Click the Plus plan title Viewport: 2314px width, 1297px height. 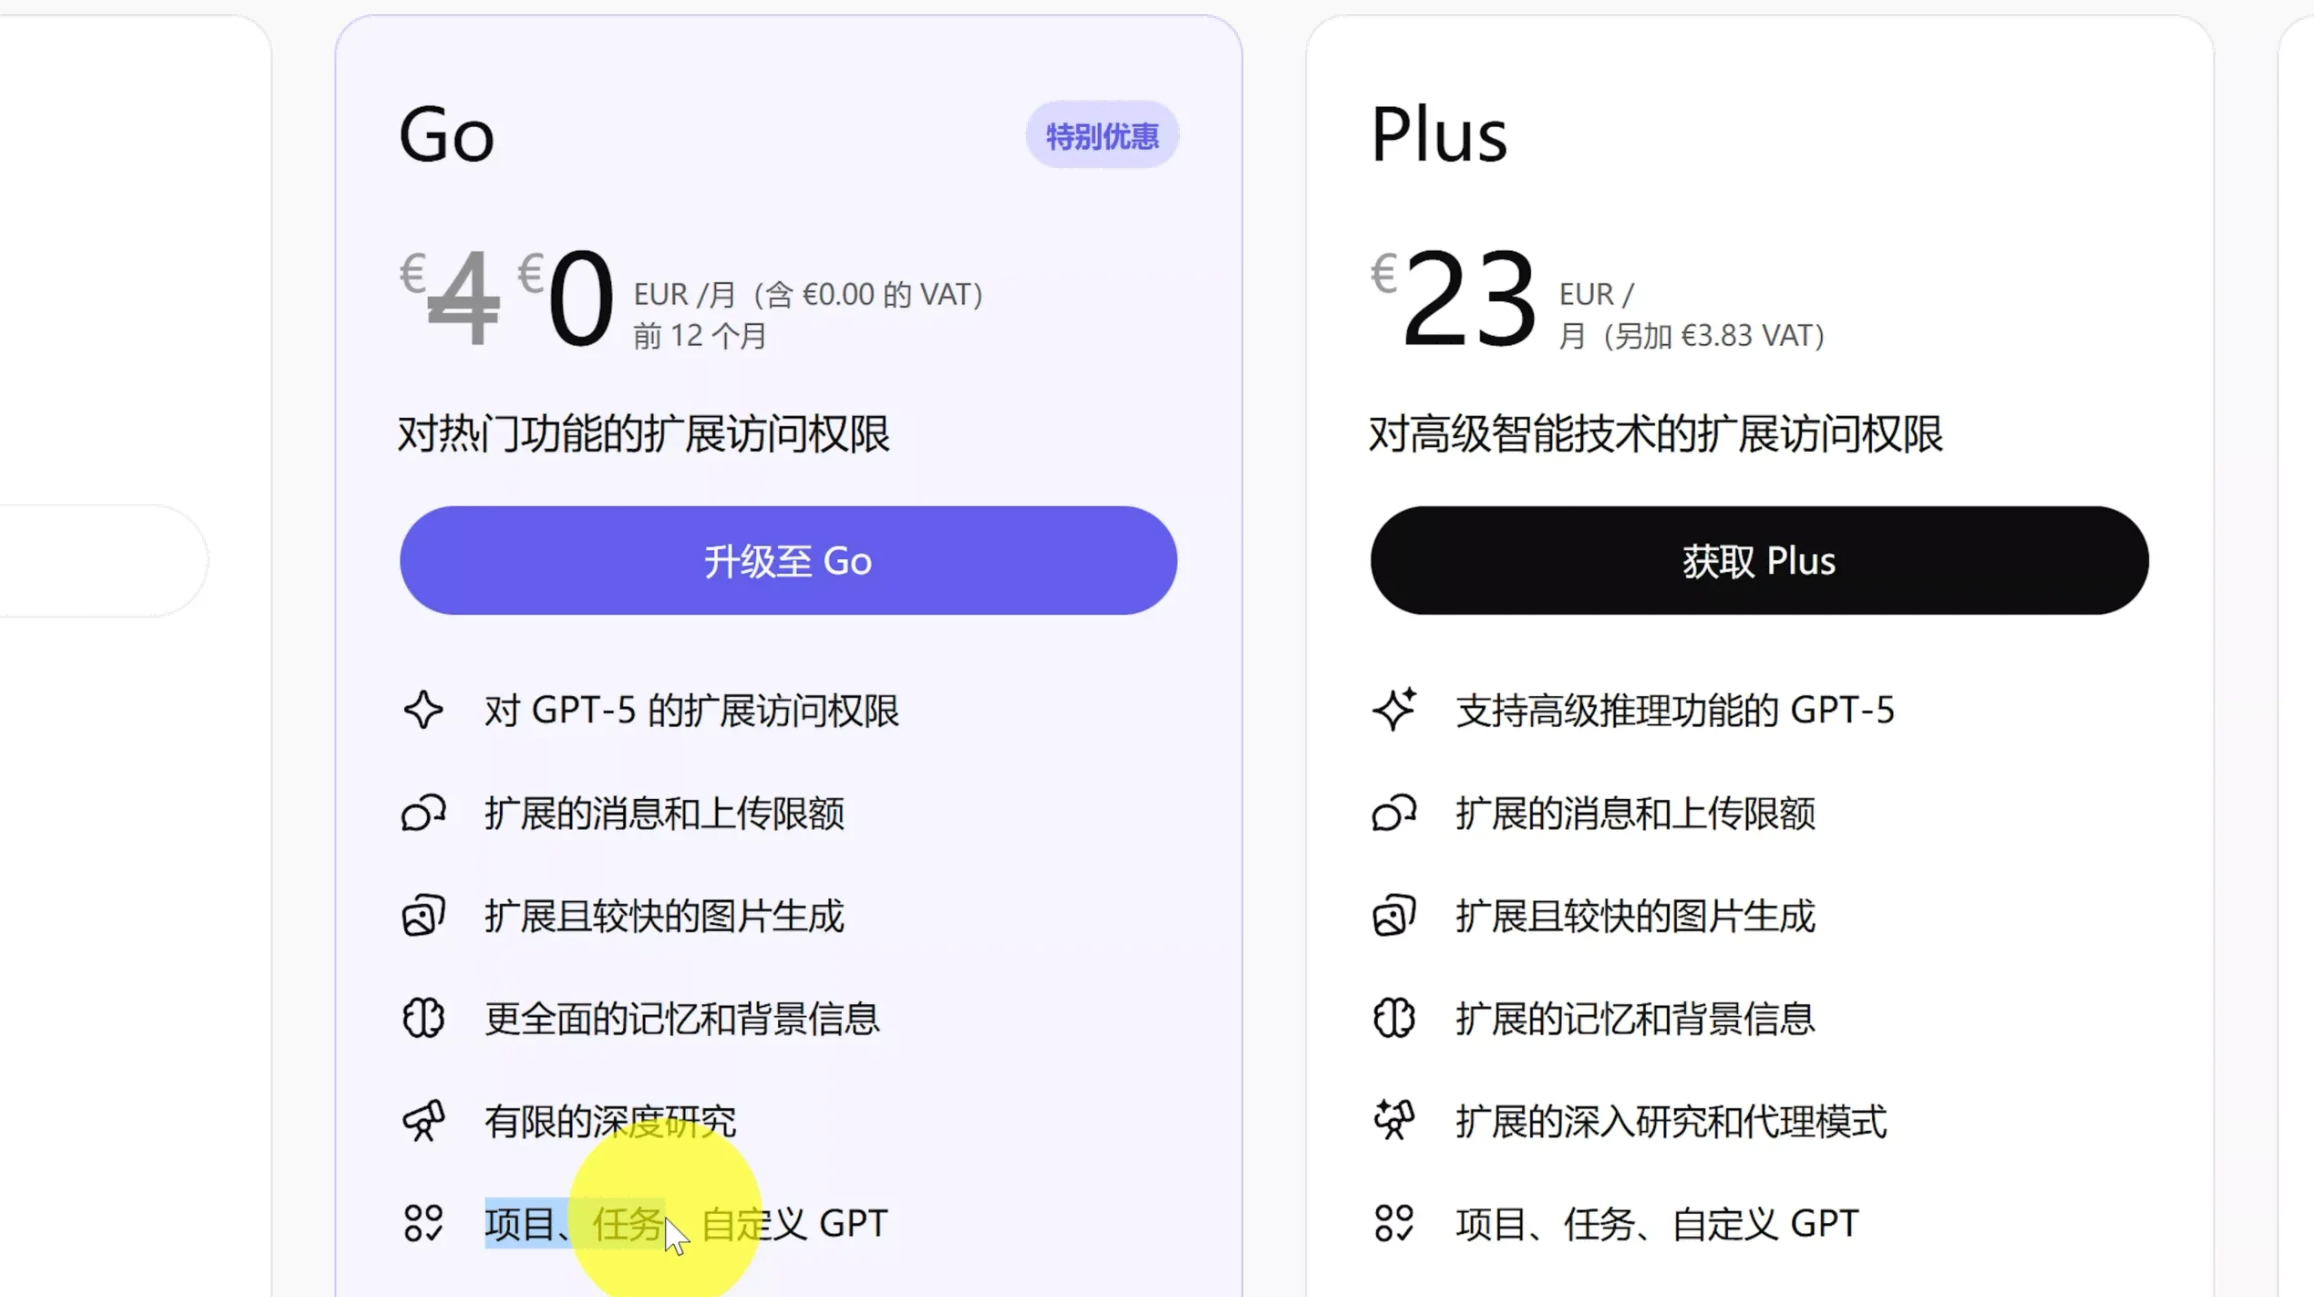coord(1440,134)
